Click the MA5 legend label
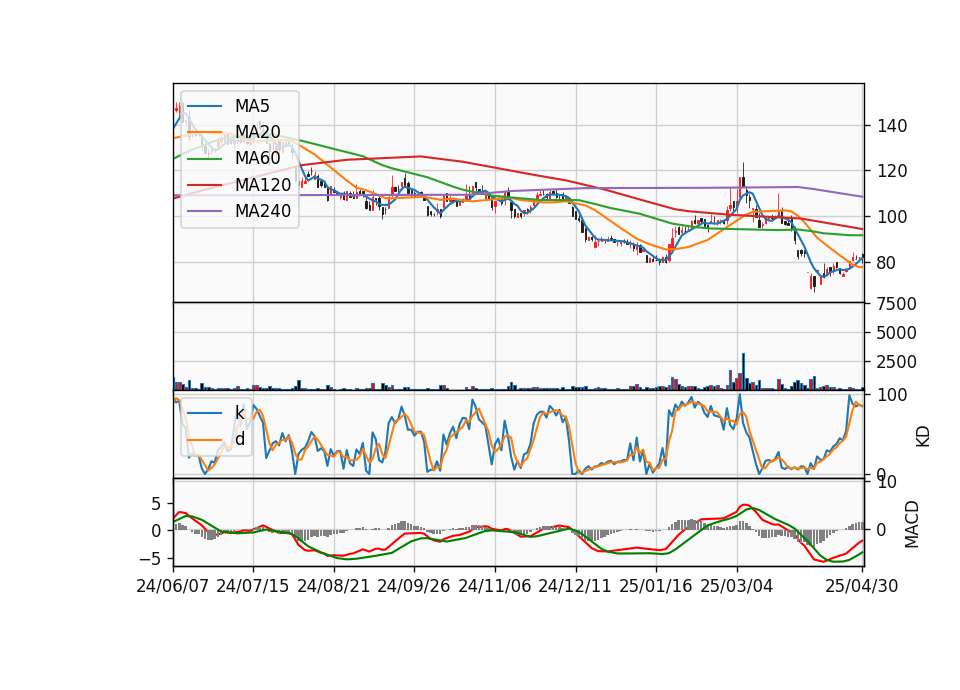 (252, 106)
